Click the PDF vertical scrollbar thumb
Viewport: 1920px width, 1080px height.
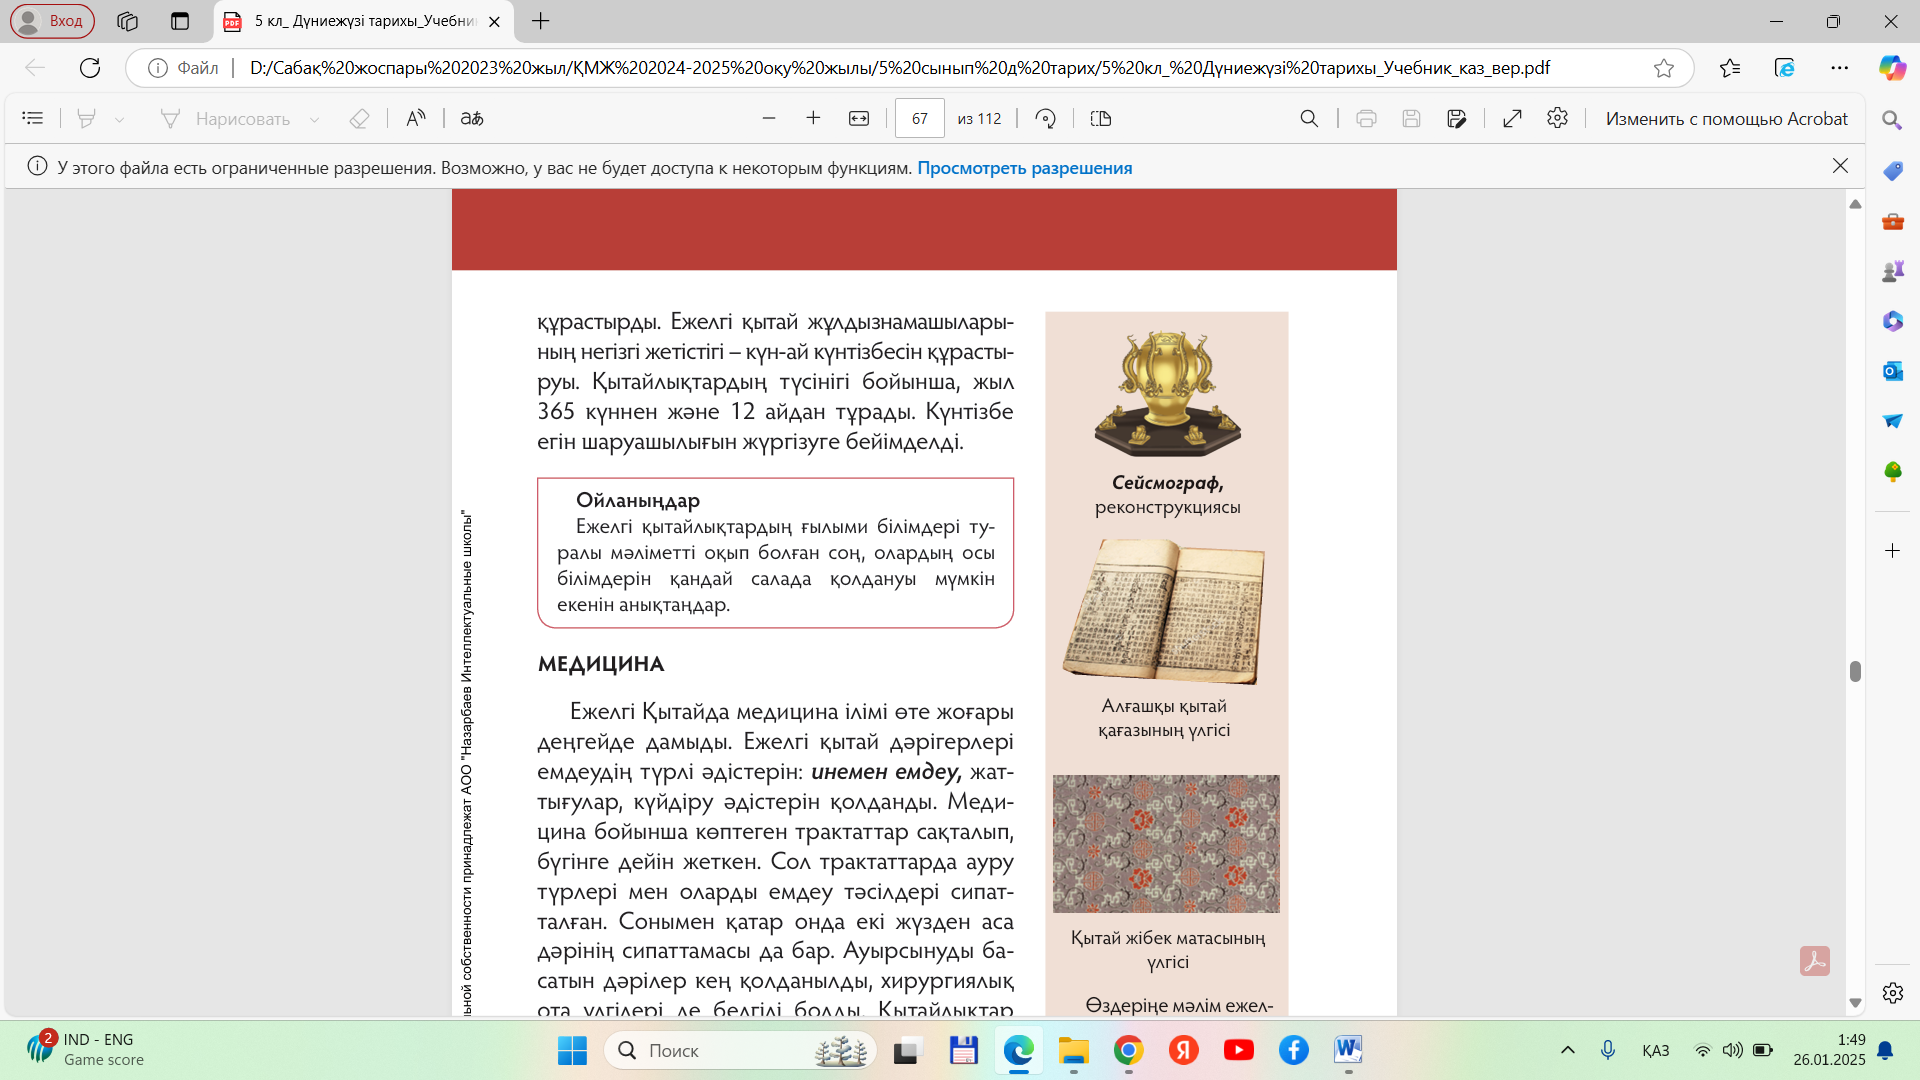click(x=1855, y=671)
